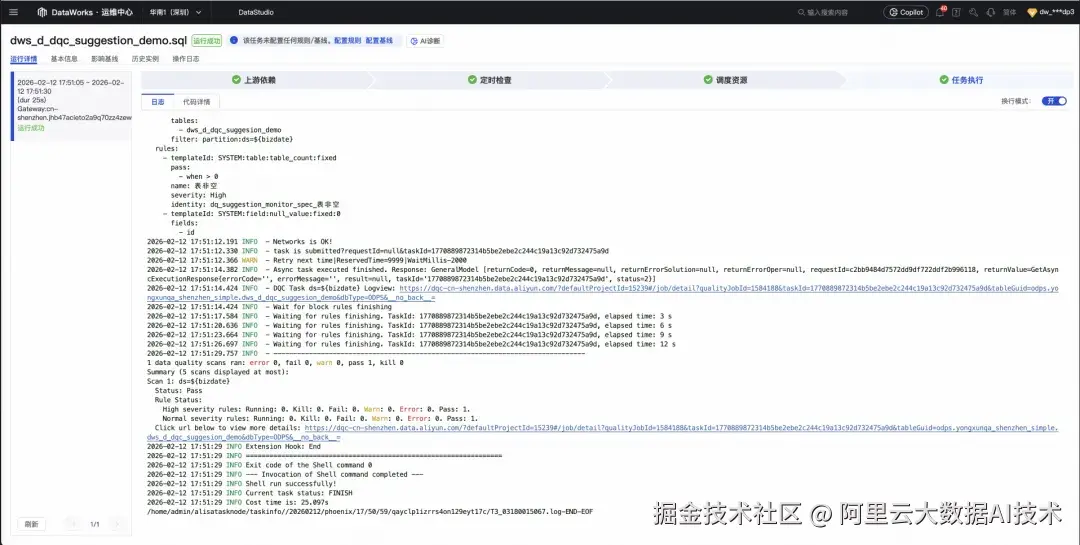The image size is (1080, 545).
Task: Switch to the 影响基线 tab
Action: point(105,59)
